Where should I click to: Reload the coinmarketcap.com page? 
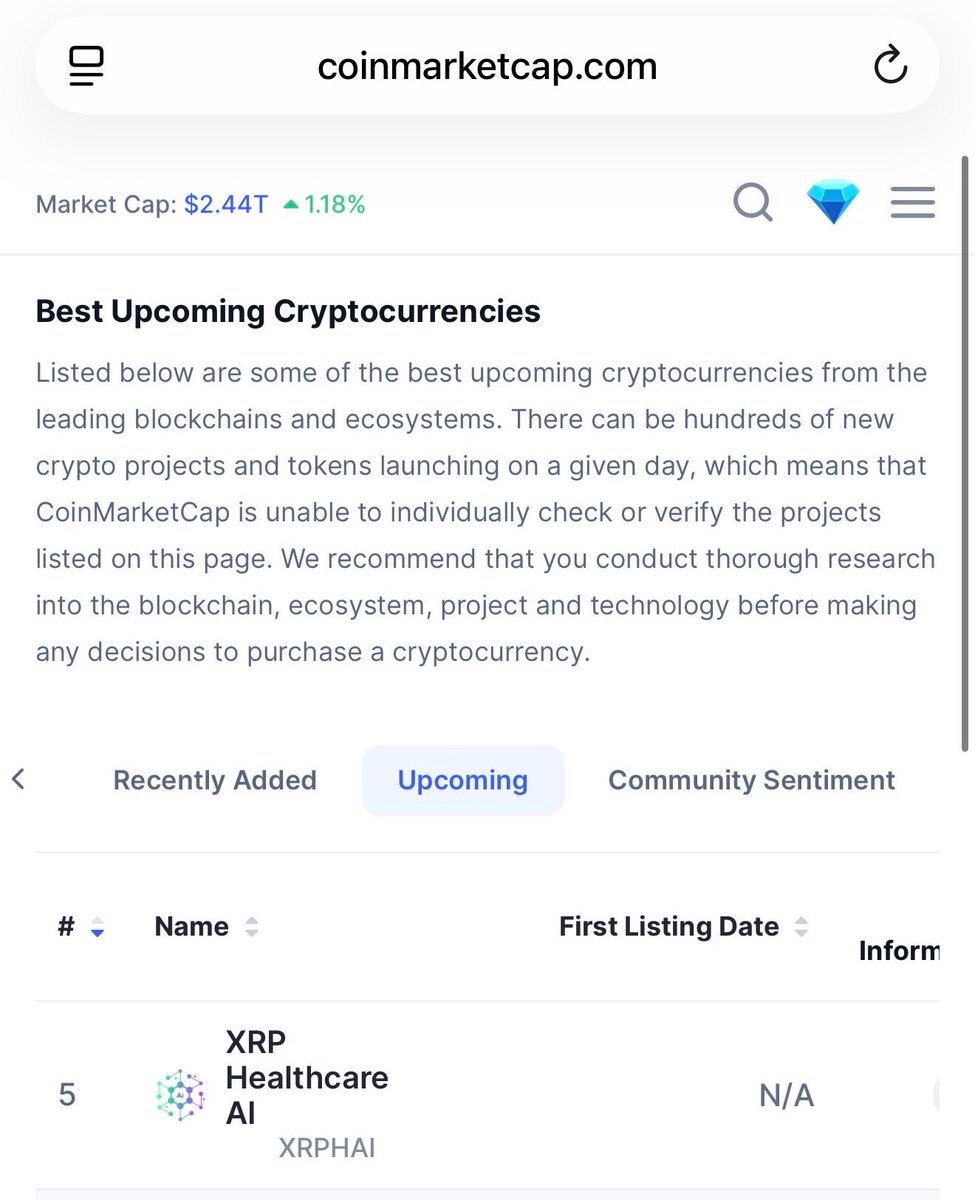tap(889, 67)
